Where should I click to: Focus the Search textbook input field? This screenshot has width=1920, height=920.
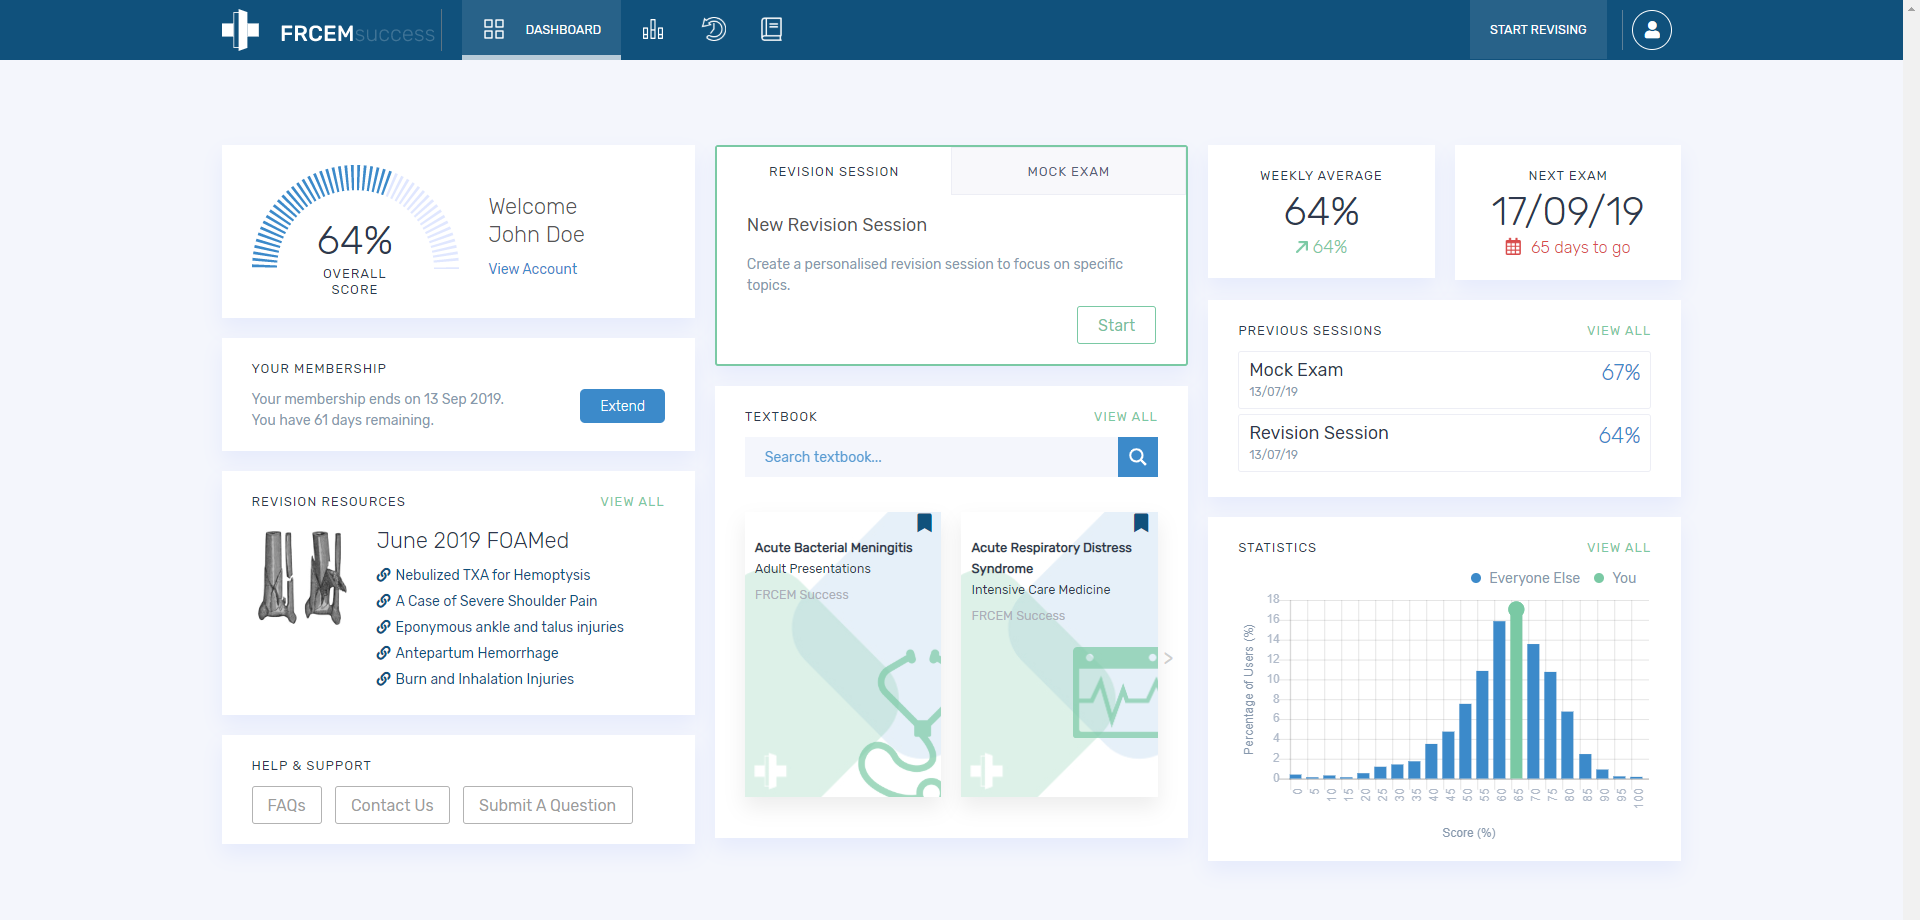tap(931, 457)
